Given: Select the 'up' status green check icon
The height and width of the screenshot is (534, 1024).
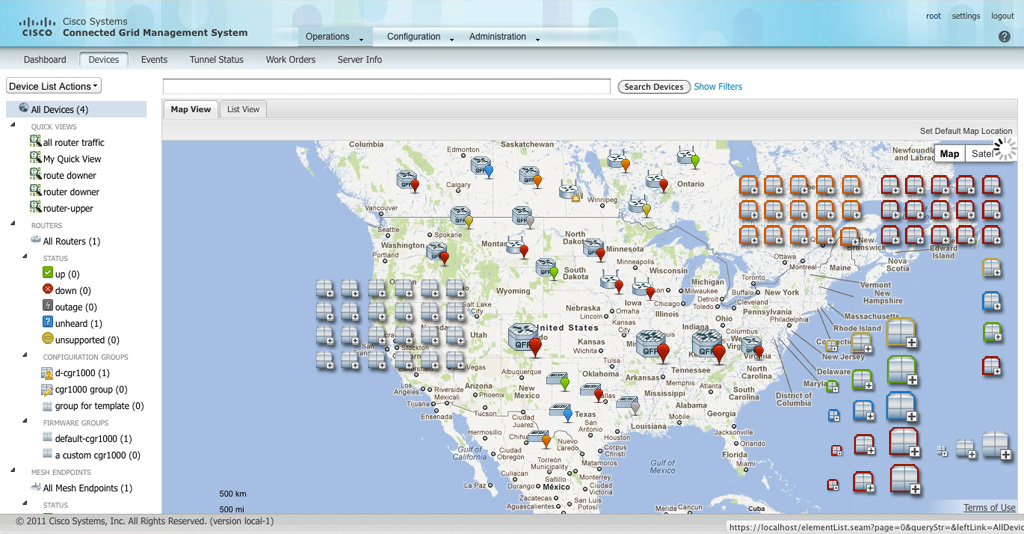Looking at the screenshot, I should pyautogui.click(x=47, y=273).
